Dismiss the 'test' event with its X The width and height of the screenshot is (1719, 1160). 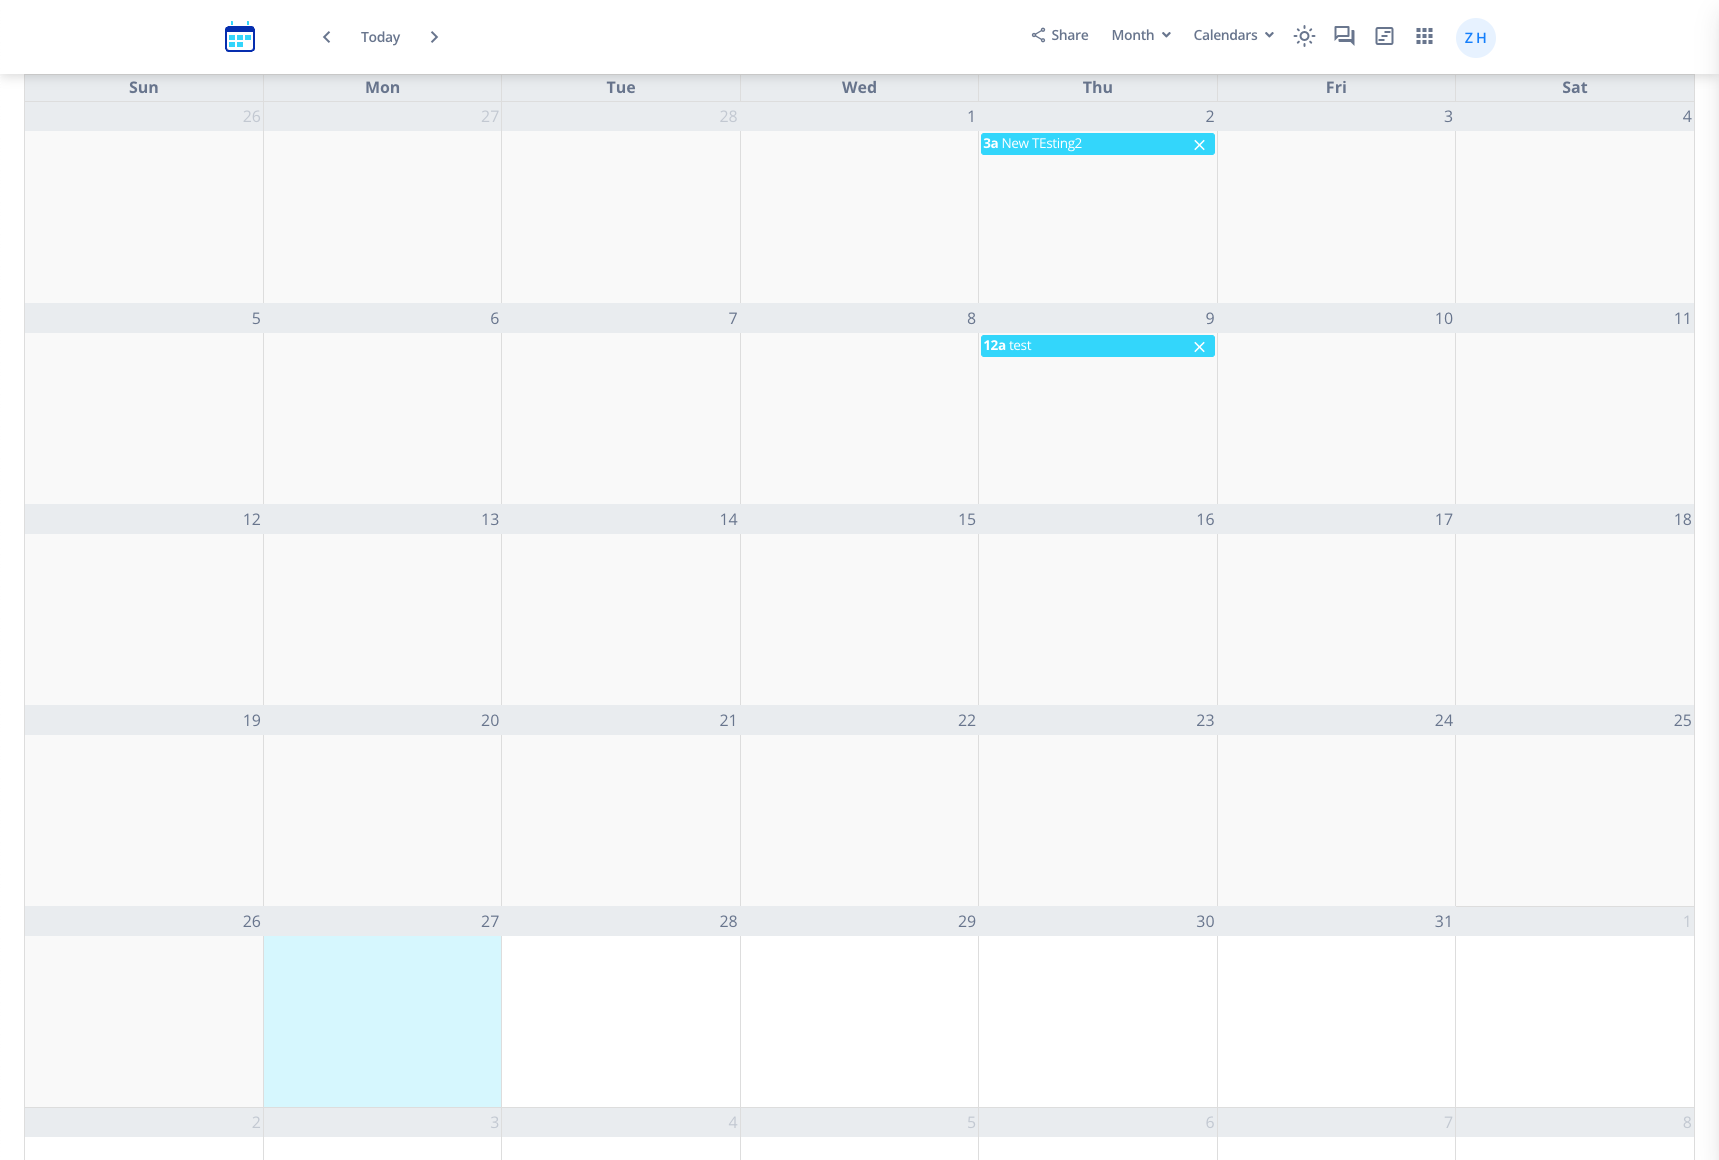coord(1199,346)
